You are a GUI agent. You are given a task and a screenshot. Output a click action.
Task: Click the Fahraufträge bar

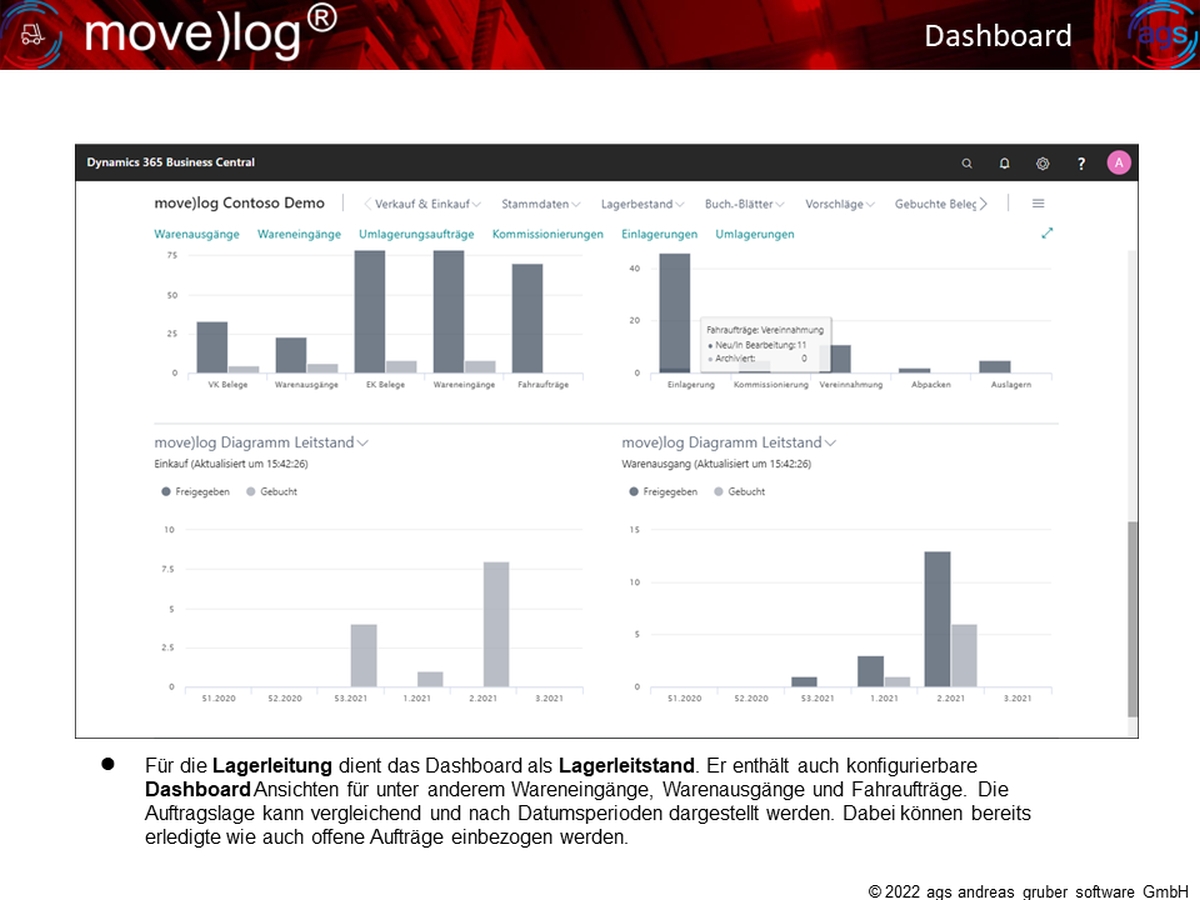click(527, 319)
